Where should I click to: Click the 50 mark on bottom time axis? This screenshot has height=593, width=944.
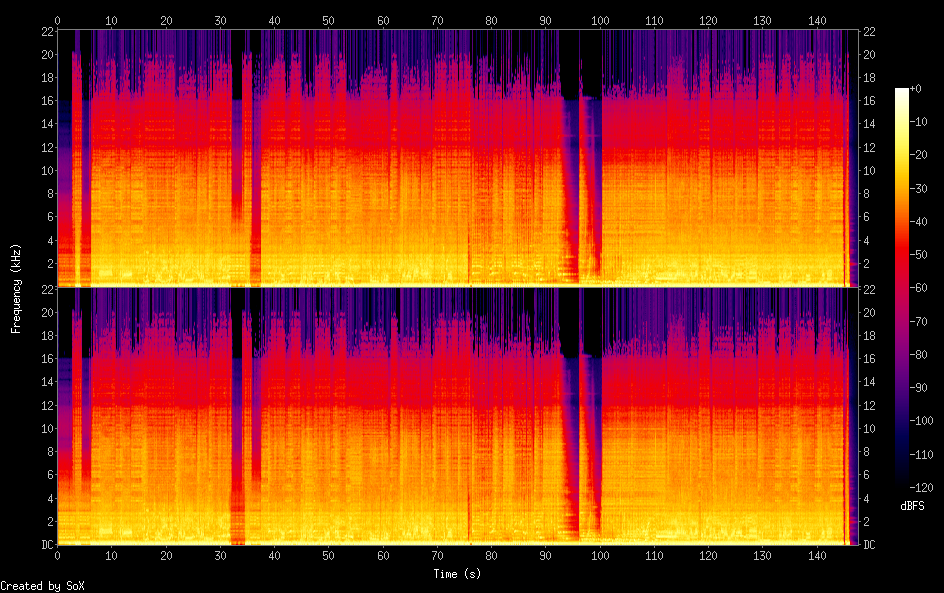[x=328, y=556]
